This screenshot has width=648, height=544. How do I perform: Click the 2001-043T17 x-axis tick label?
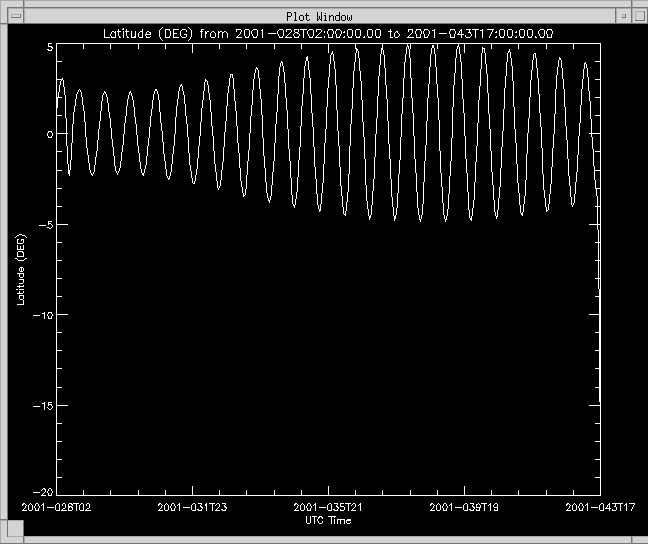599,508
